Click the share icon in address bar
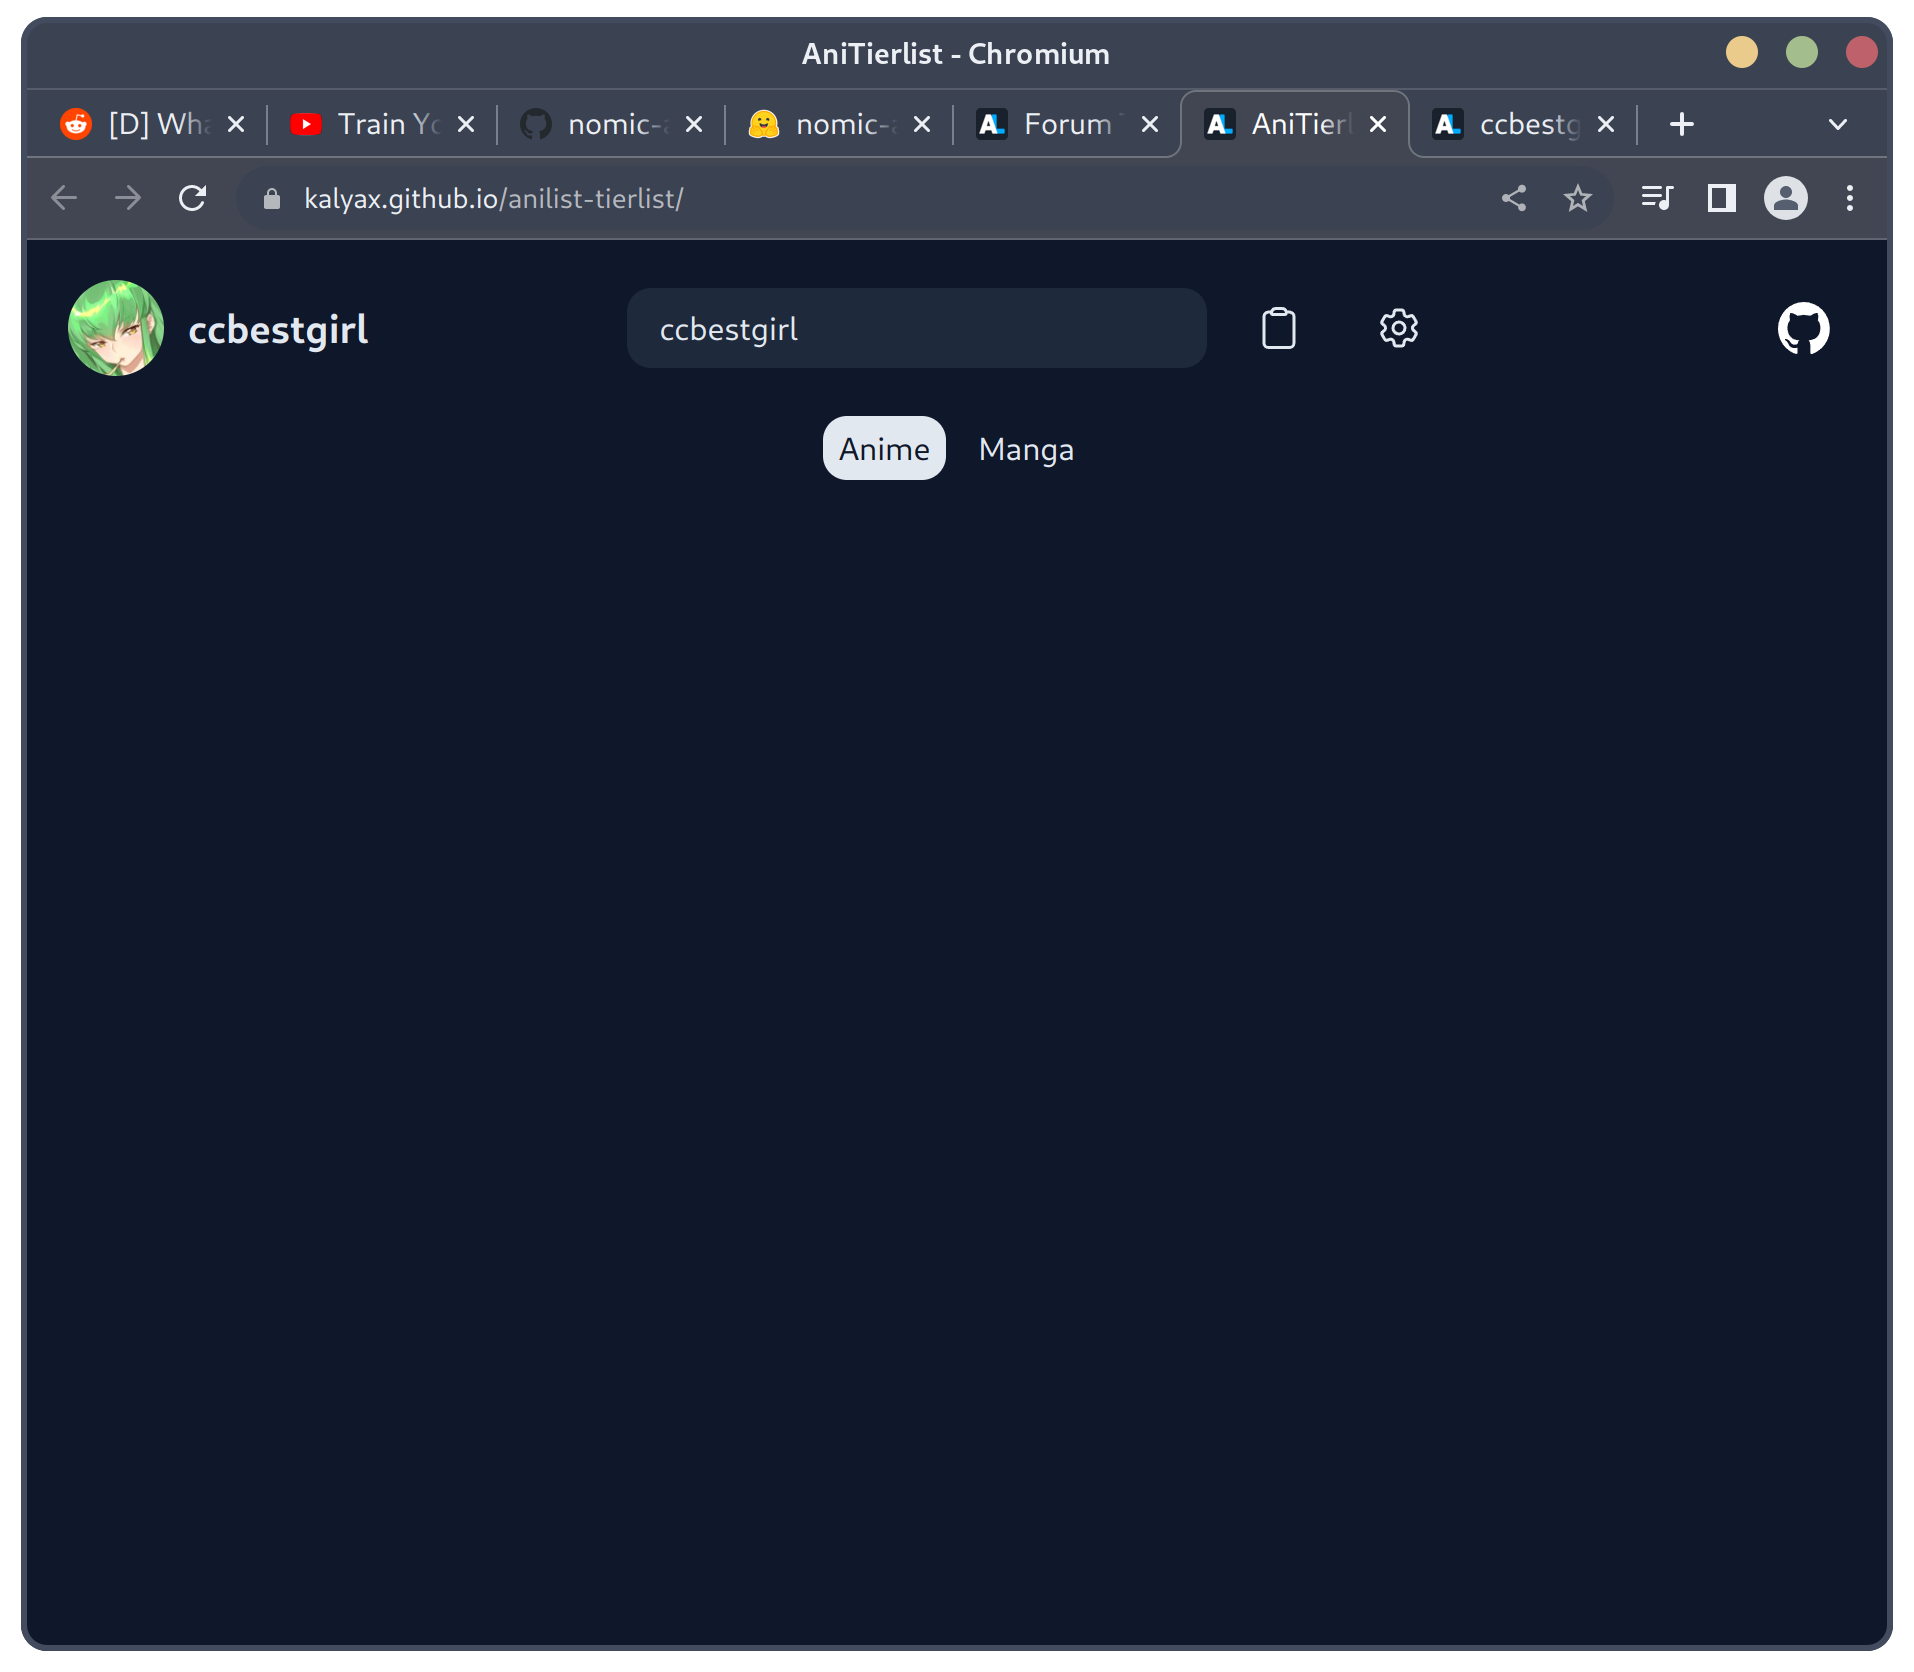 tap(1514, 198)
